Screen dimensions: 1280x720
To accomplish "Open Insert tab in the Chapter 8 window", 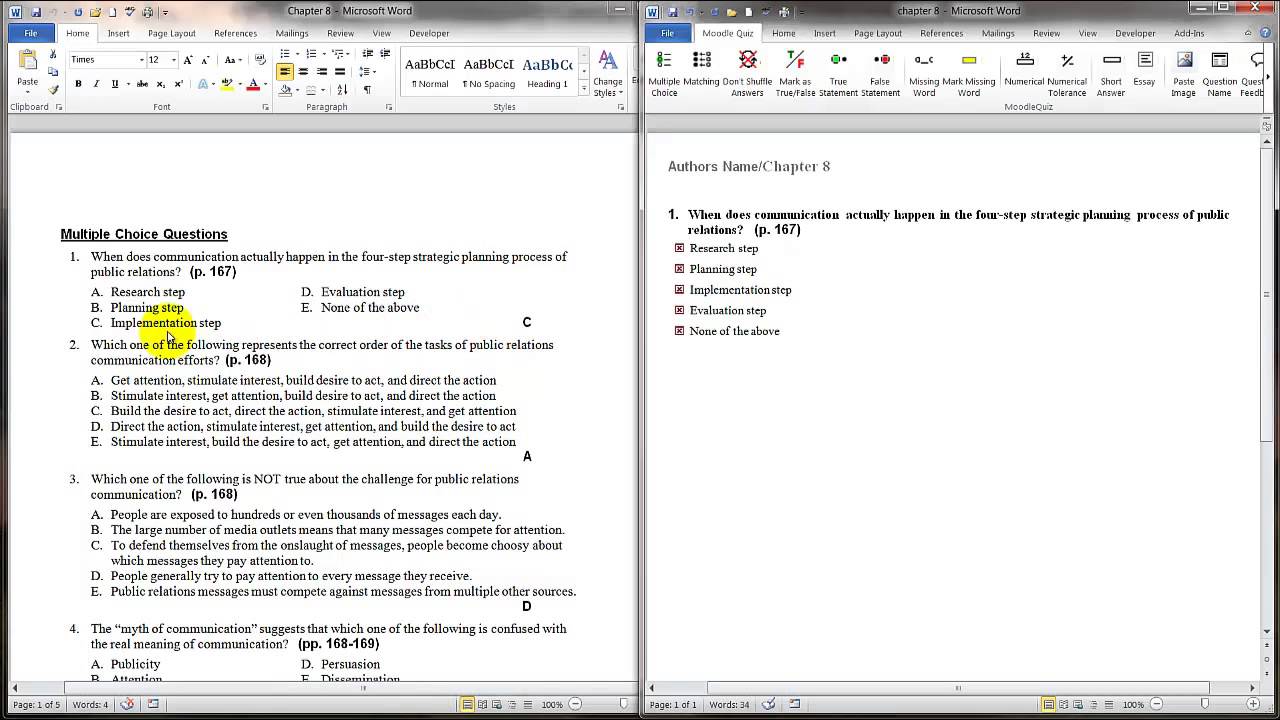I will [118, 33].
